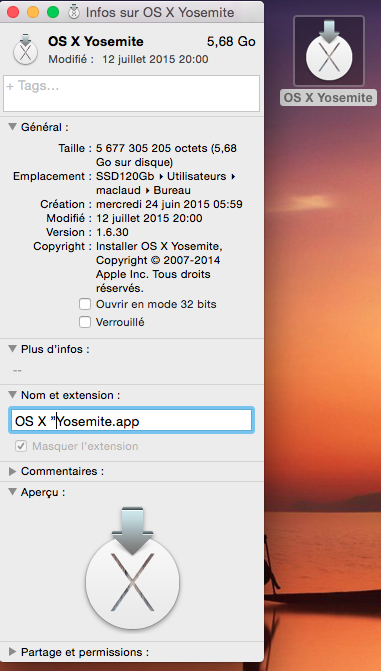Click the Emplacement path SSD120Gb

(x=125, y=176)
